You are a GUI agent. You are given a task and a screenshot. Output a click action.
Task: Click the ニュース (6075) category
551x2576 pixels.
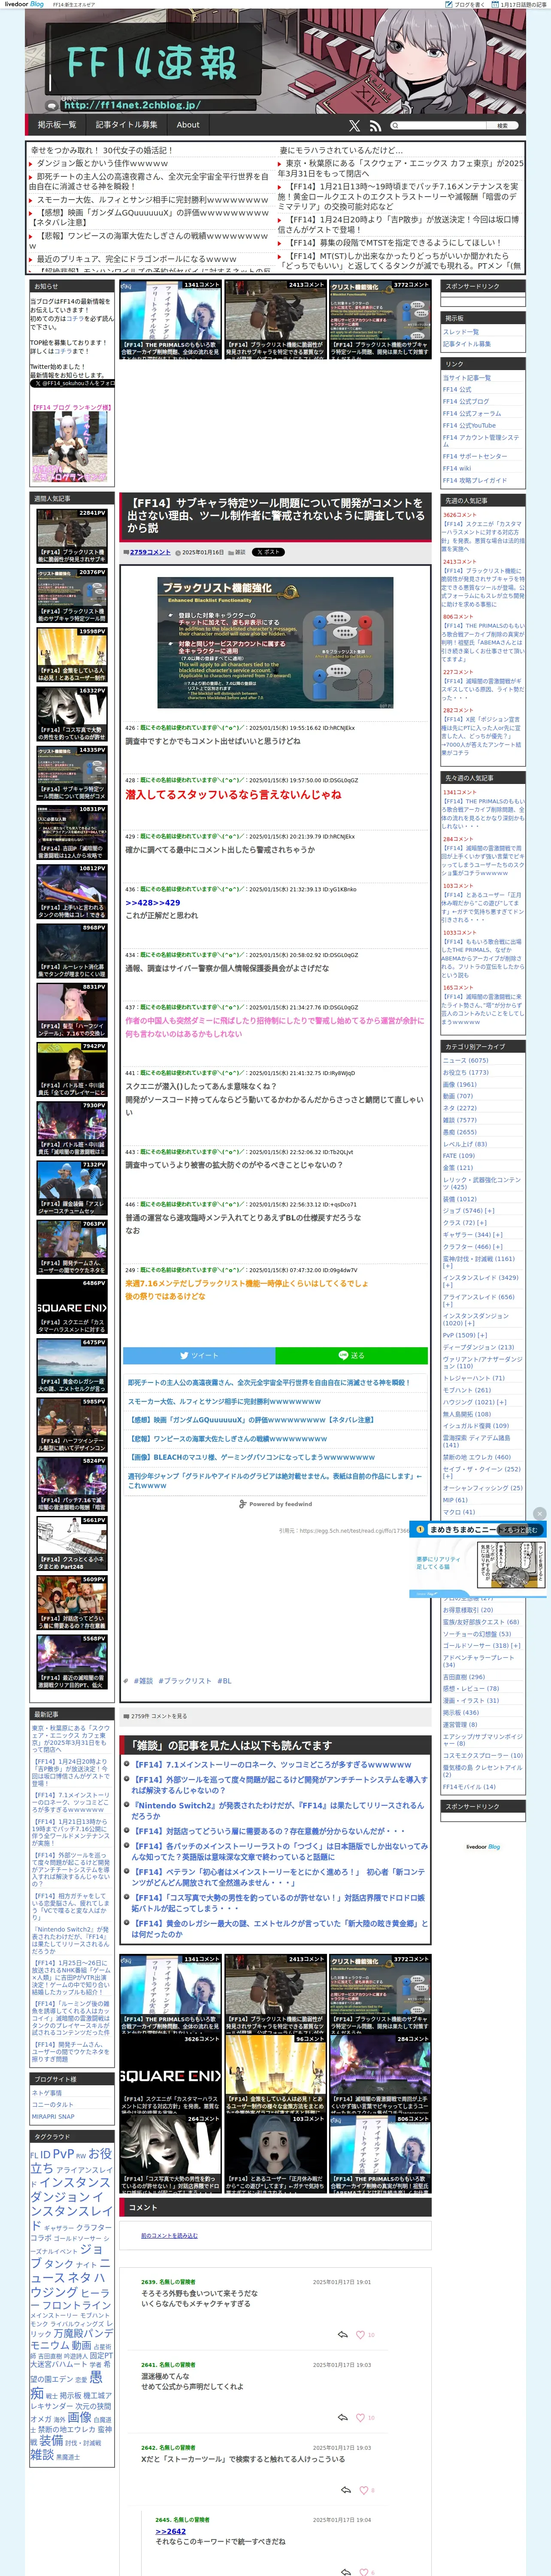466,1060
